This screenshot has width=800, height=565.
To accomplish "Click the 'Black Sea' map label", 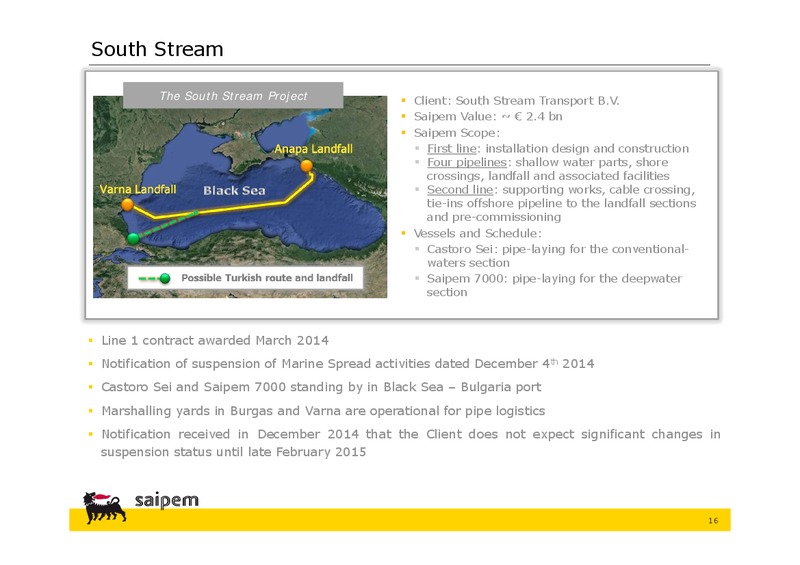I will [x=234, y=191].
